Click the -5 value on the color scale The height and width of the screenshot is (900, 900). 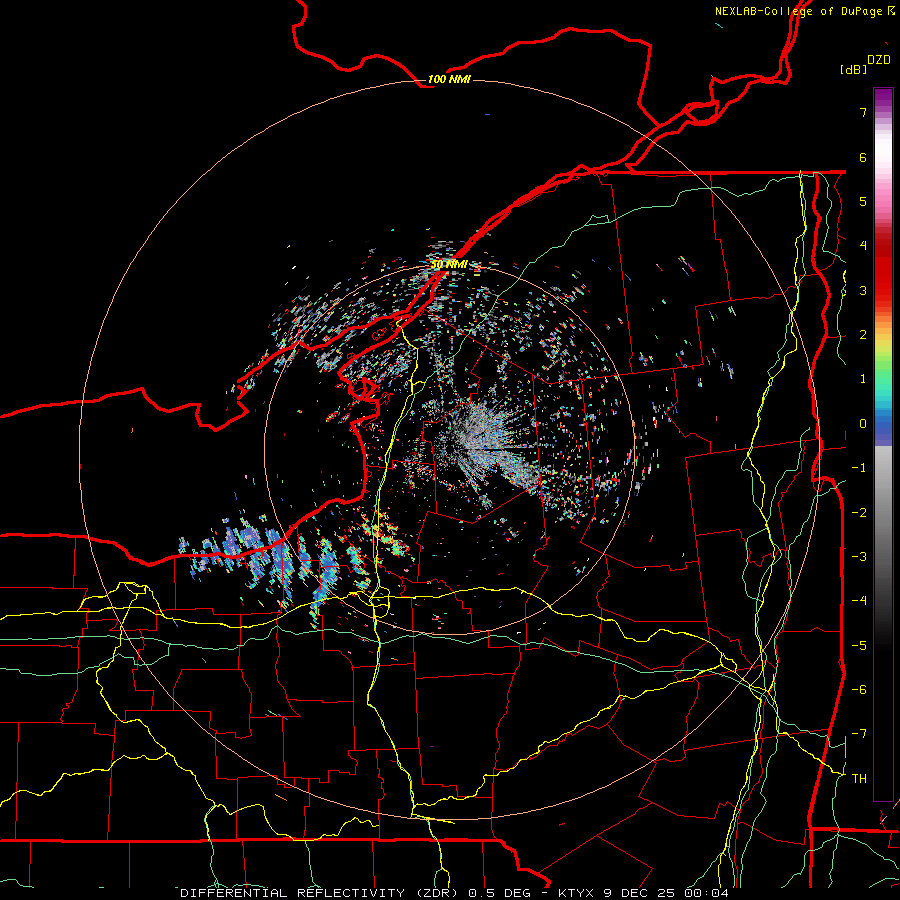pyautogui.click(x=859, y=646)
